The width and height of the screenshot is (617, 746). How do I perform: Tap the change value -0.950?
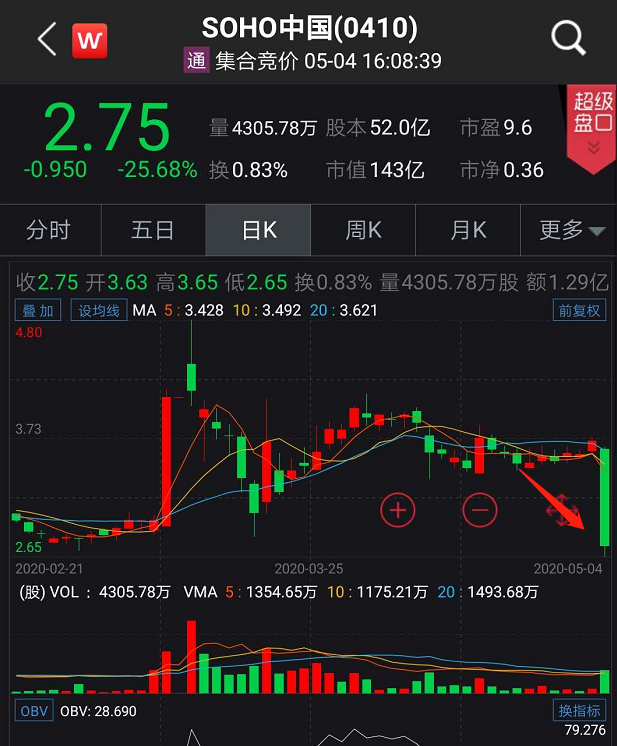pos(55,170)
